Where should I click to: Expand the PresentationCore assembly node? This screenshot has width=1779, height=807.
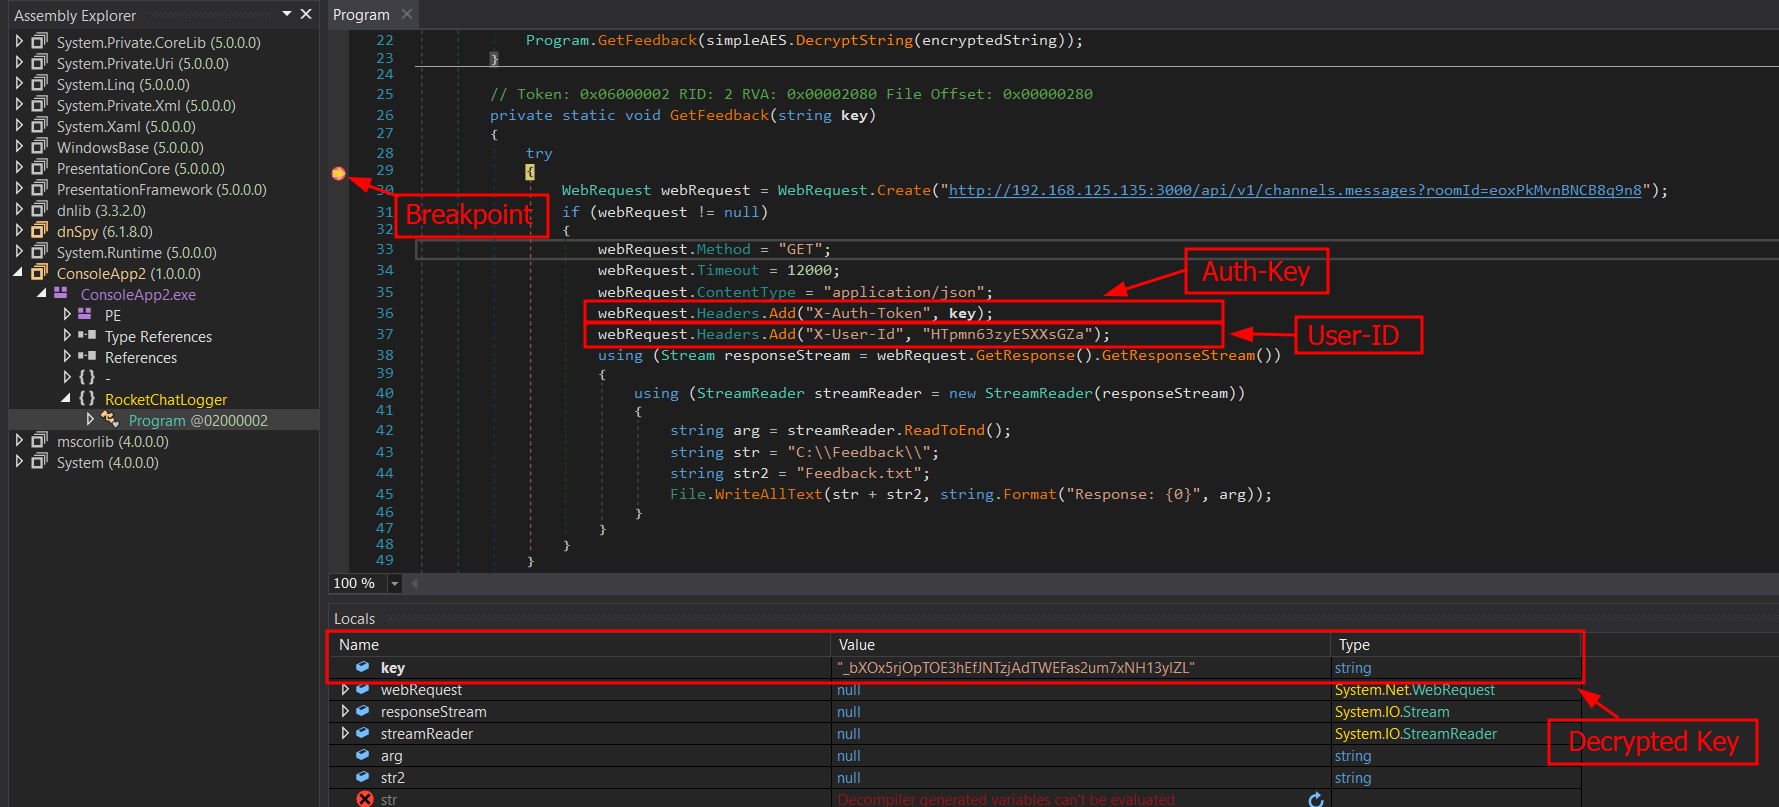tap(19, 168)
